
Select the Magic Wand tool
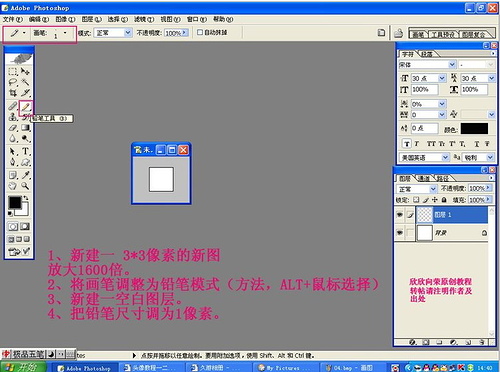coord(25,82)
